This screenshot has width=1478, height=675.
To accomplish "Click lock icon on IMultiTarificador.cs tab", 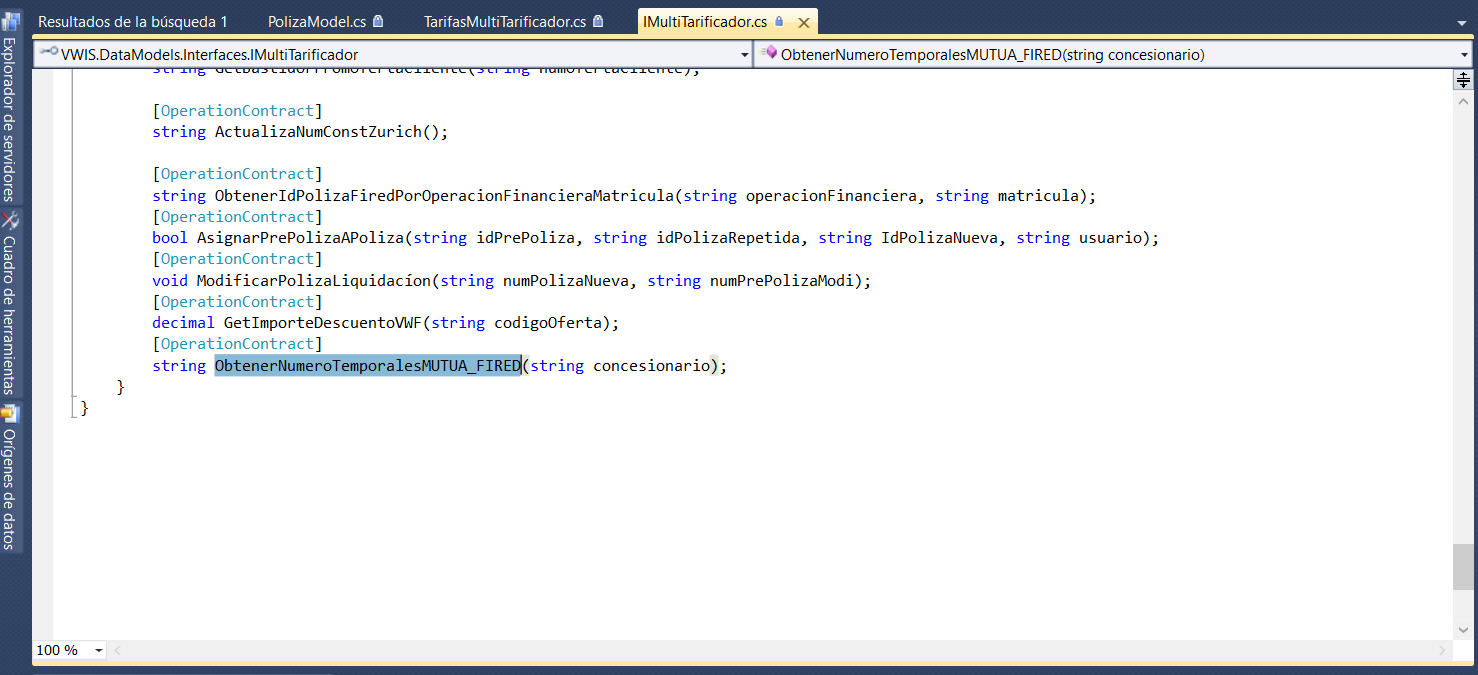I will point(779,21).
